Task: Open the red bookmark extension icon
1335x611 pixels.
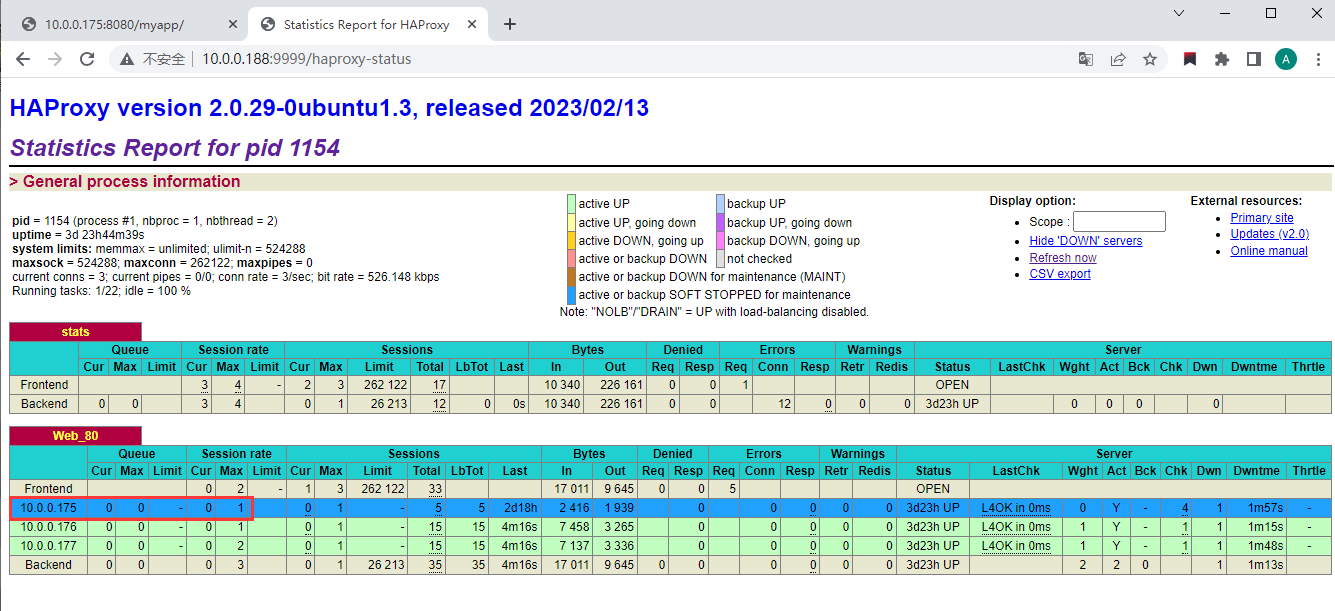Action: pyautogui.click(x=1190, y=59)
